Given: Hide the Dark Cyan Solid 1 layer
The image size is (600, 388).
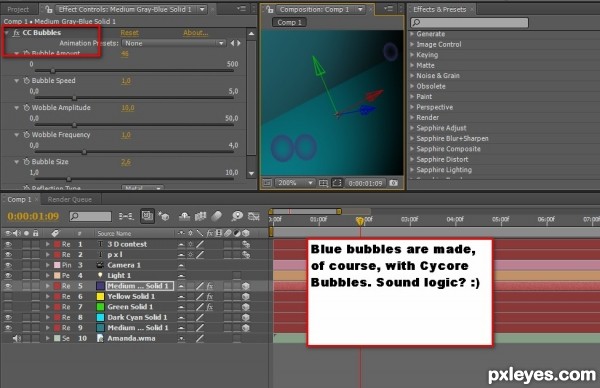Looking at the screenshot, I should click(8, 317).
